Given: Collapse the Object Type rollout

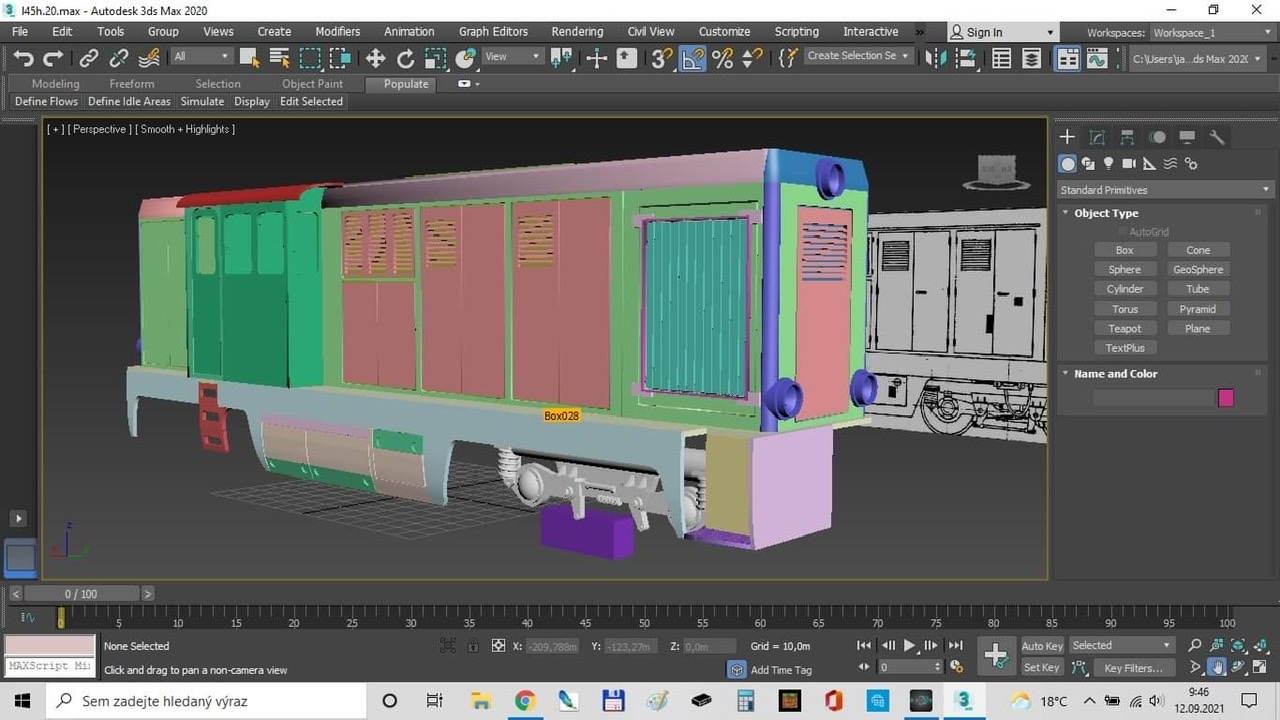Looking at the screenshot, I should pyautogui.click(x=1106, y=213).
